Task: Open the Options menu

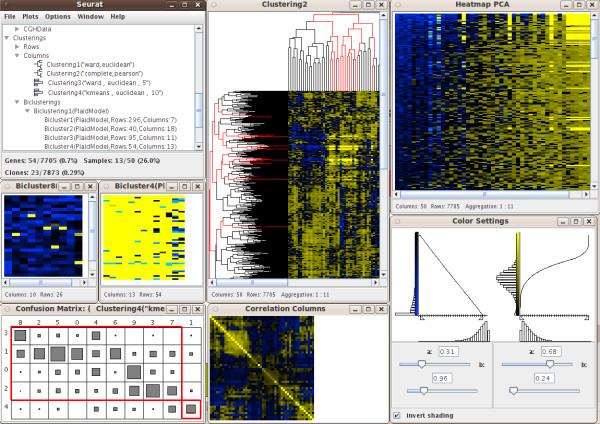Action: click(x=58, y=16)
